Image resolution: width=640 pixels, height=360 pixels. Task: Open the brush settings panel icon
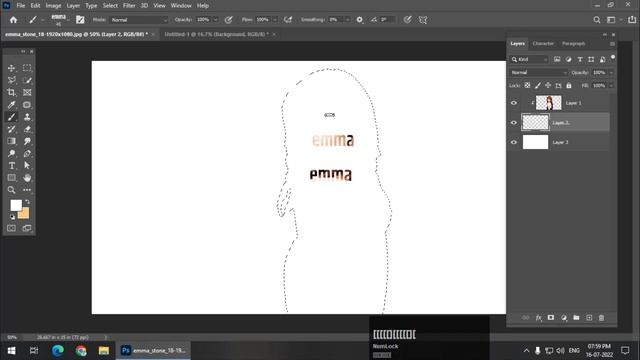pyautogui.click(x=80, y=20)
